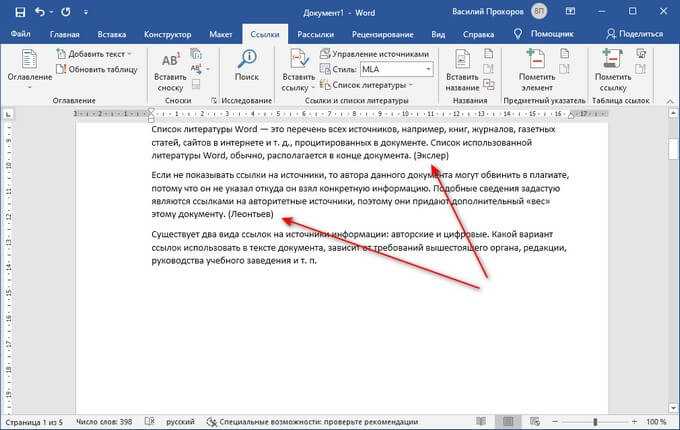680x430 pixels.
Task: Click the zoom out minus button
Action: (555, 421)
